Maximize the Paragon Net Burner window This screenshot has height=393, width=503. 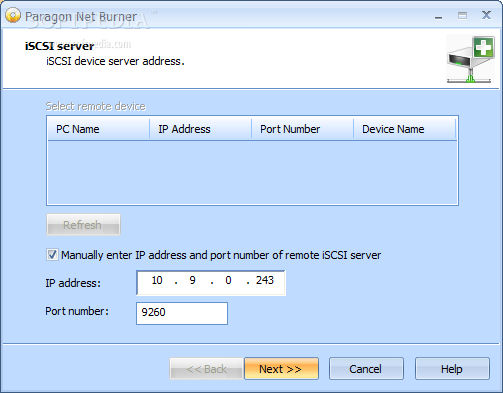click(x=462, y=16)
